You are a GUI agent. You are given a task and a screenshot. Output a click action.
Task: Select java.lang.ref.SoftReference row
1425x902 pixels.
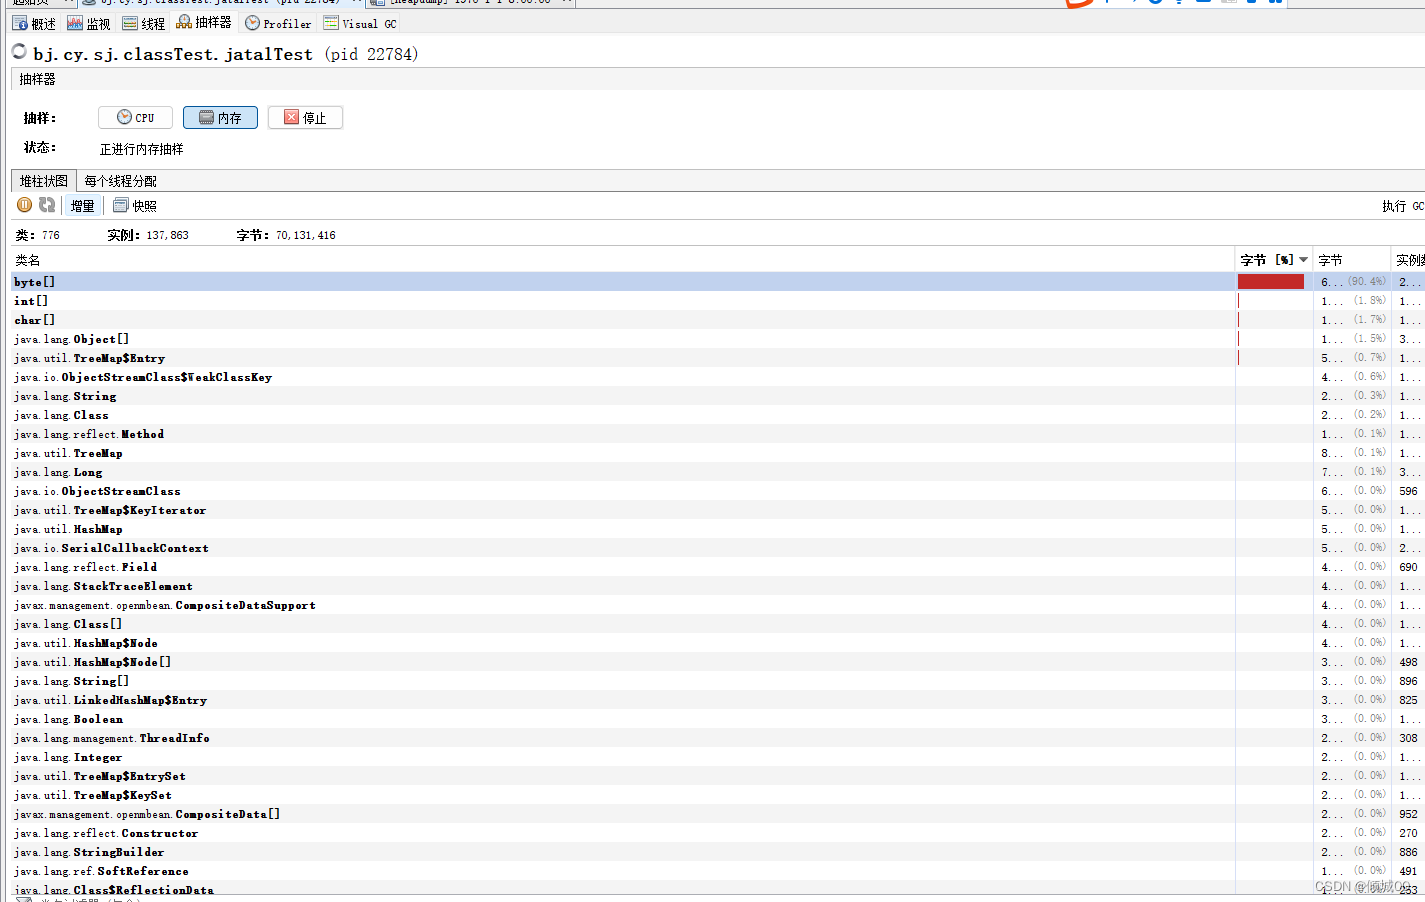pyautogui.click(x=718, y=871)
